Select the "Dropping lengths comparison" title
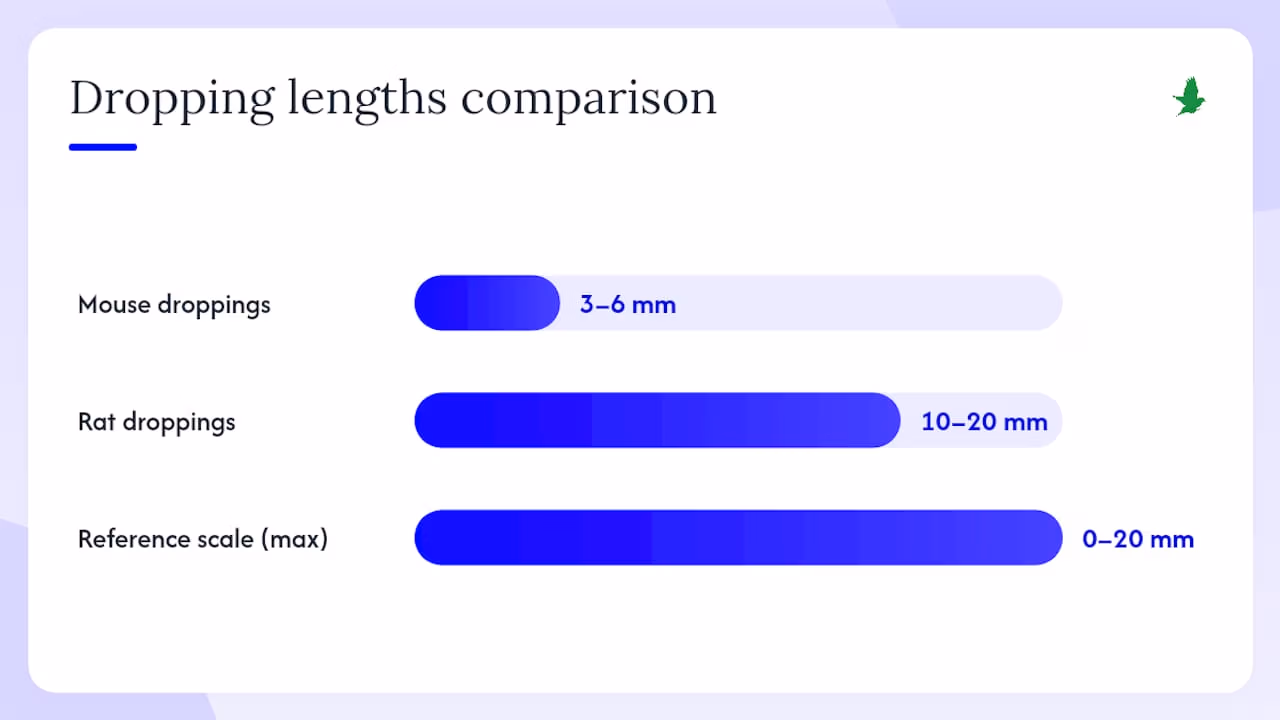Screen dimensions: 1280x720 click(393, 100)
